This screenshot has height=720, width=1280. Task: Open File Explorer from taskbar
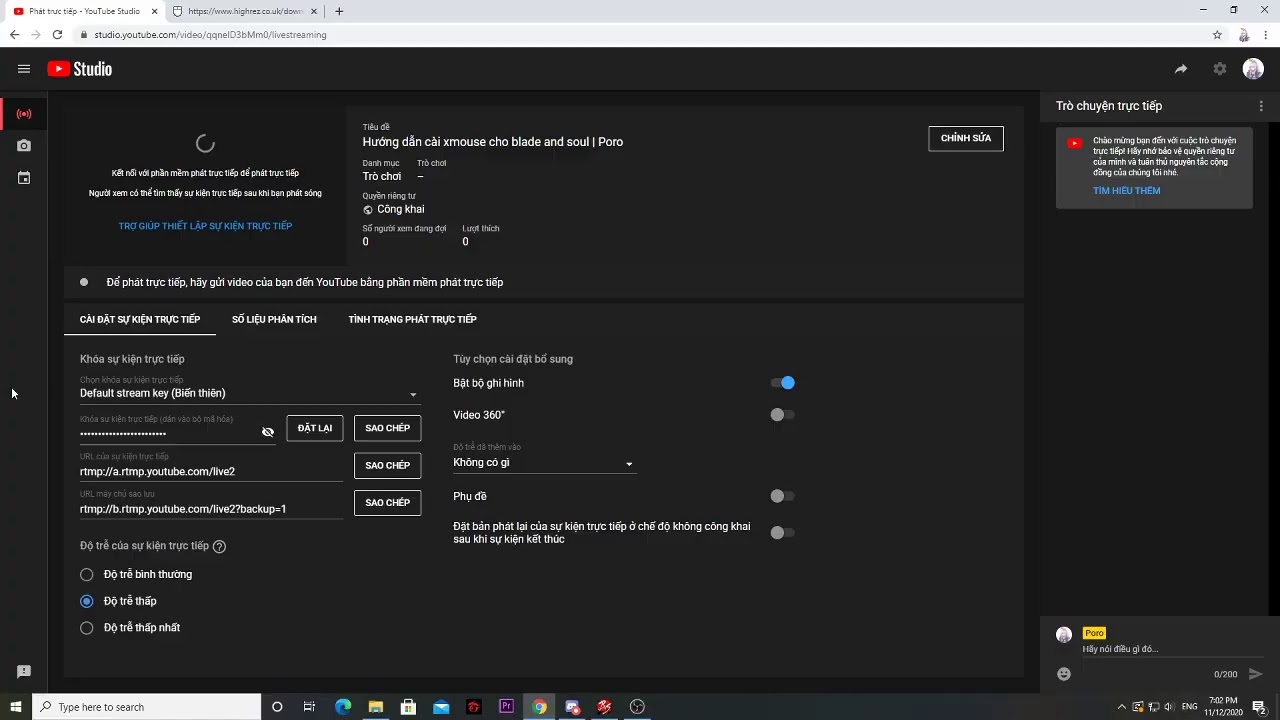[x=376, y=707]
